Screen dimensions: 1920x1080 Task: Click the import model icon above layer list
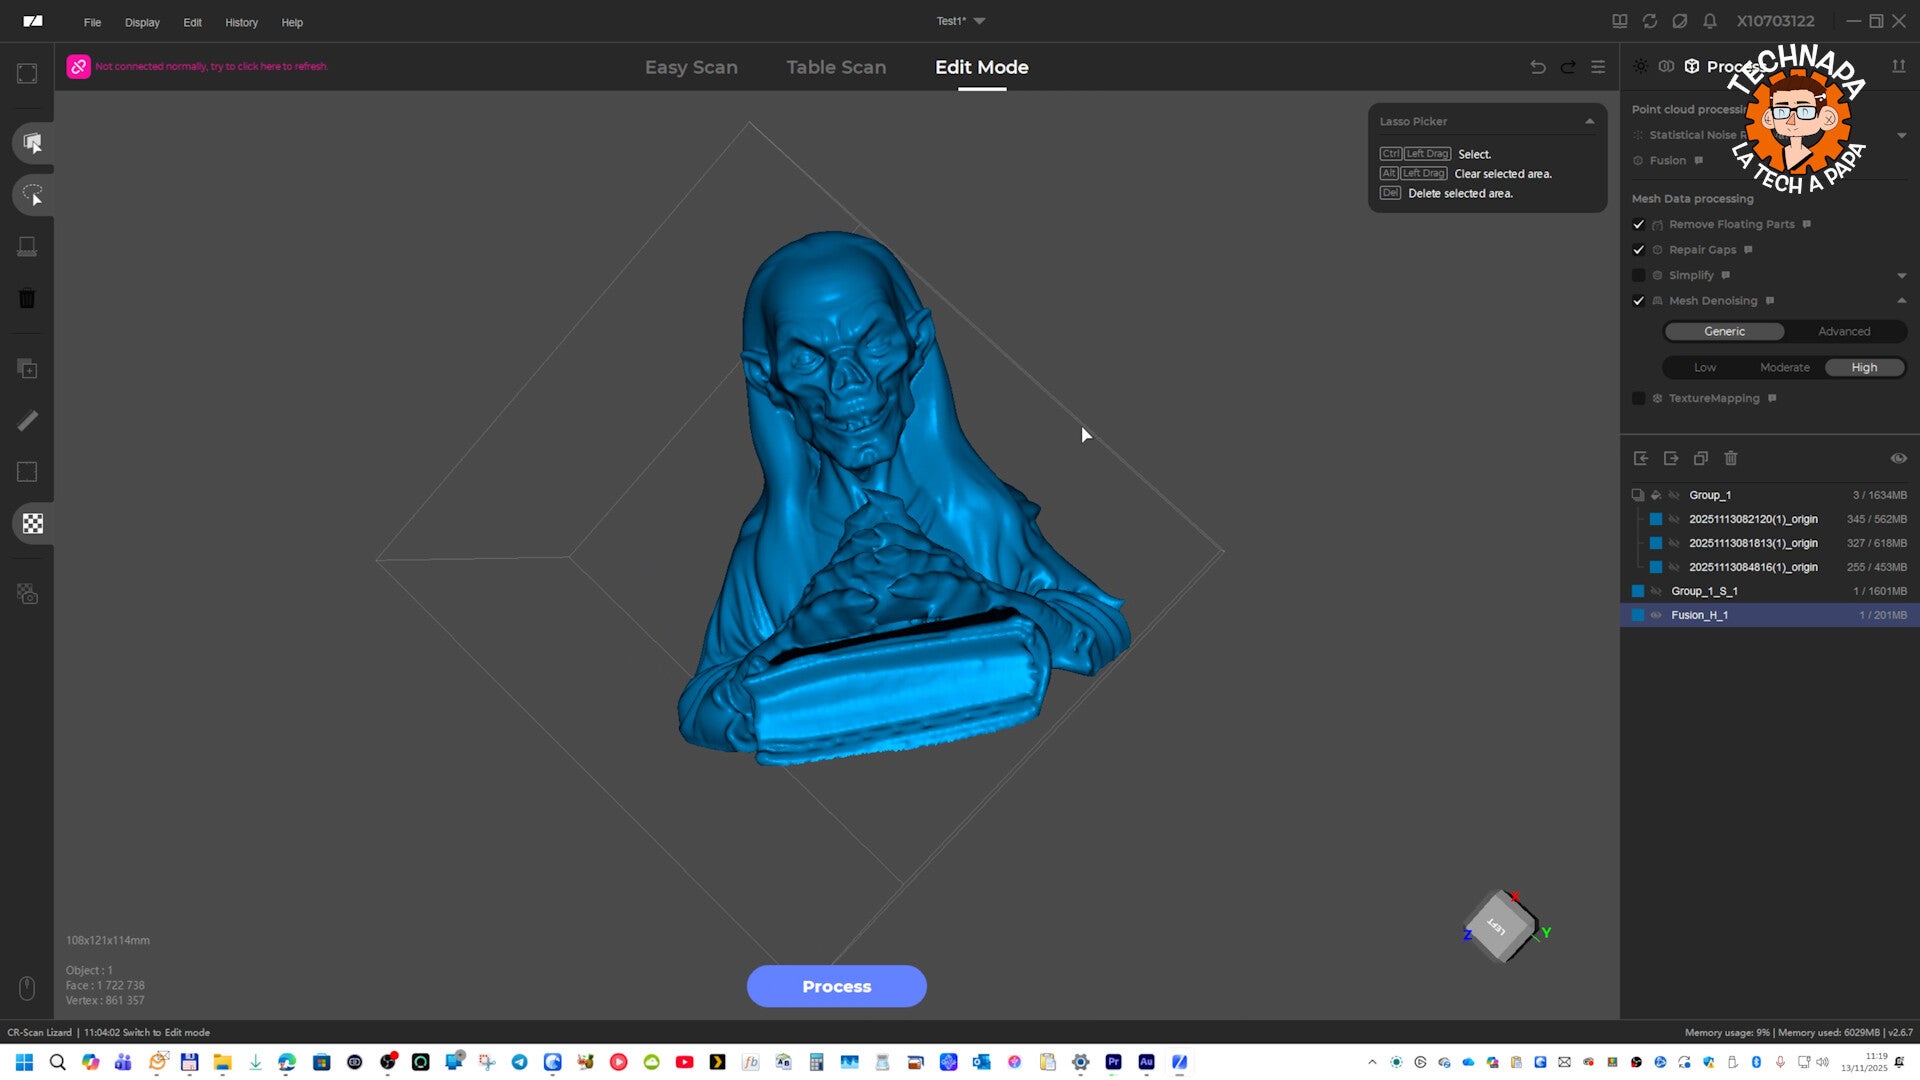(x=1641, y=458)
